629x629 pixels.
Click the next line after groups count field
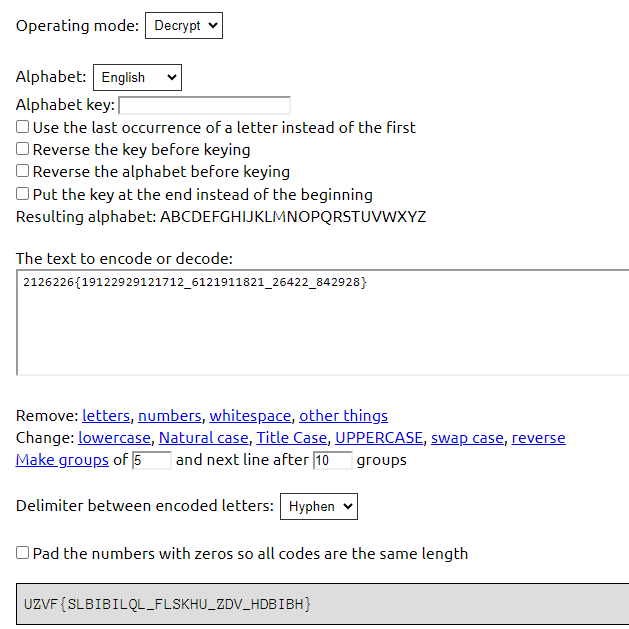[333, 460]
